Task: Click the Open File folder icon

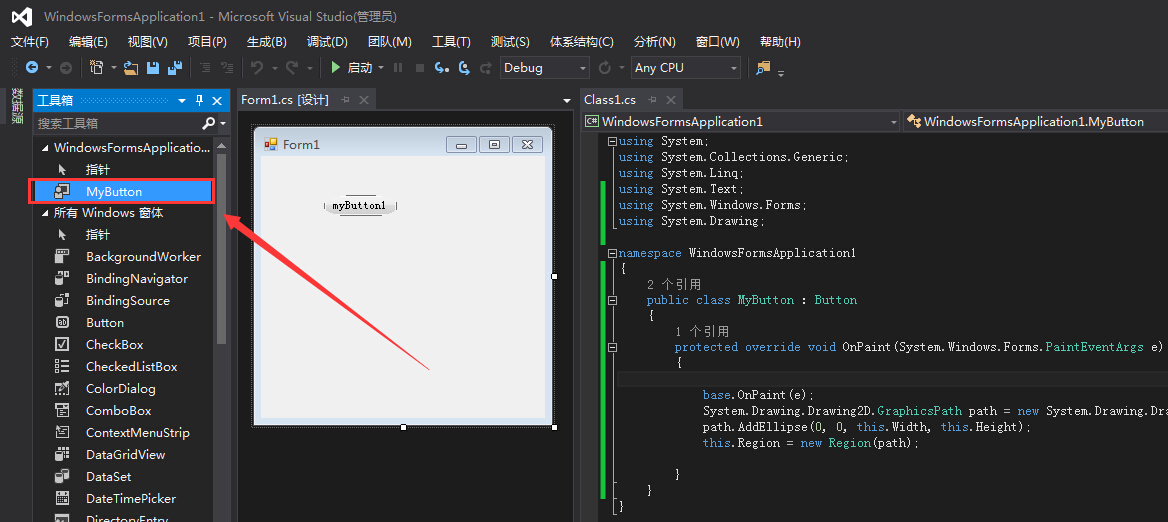Action: click(x=131, y=68)
